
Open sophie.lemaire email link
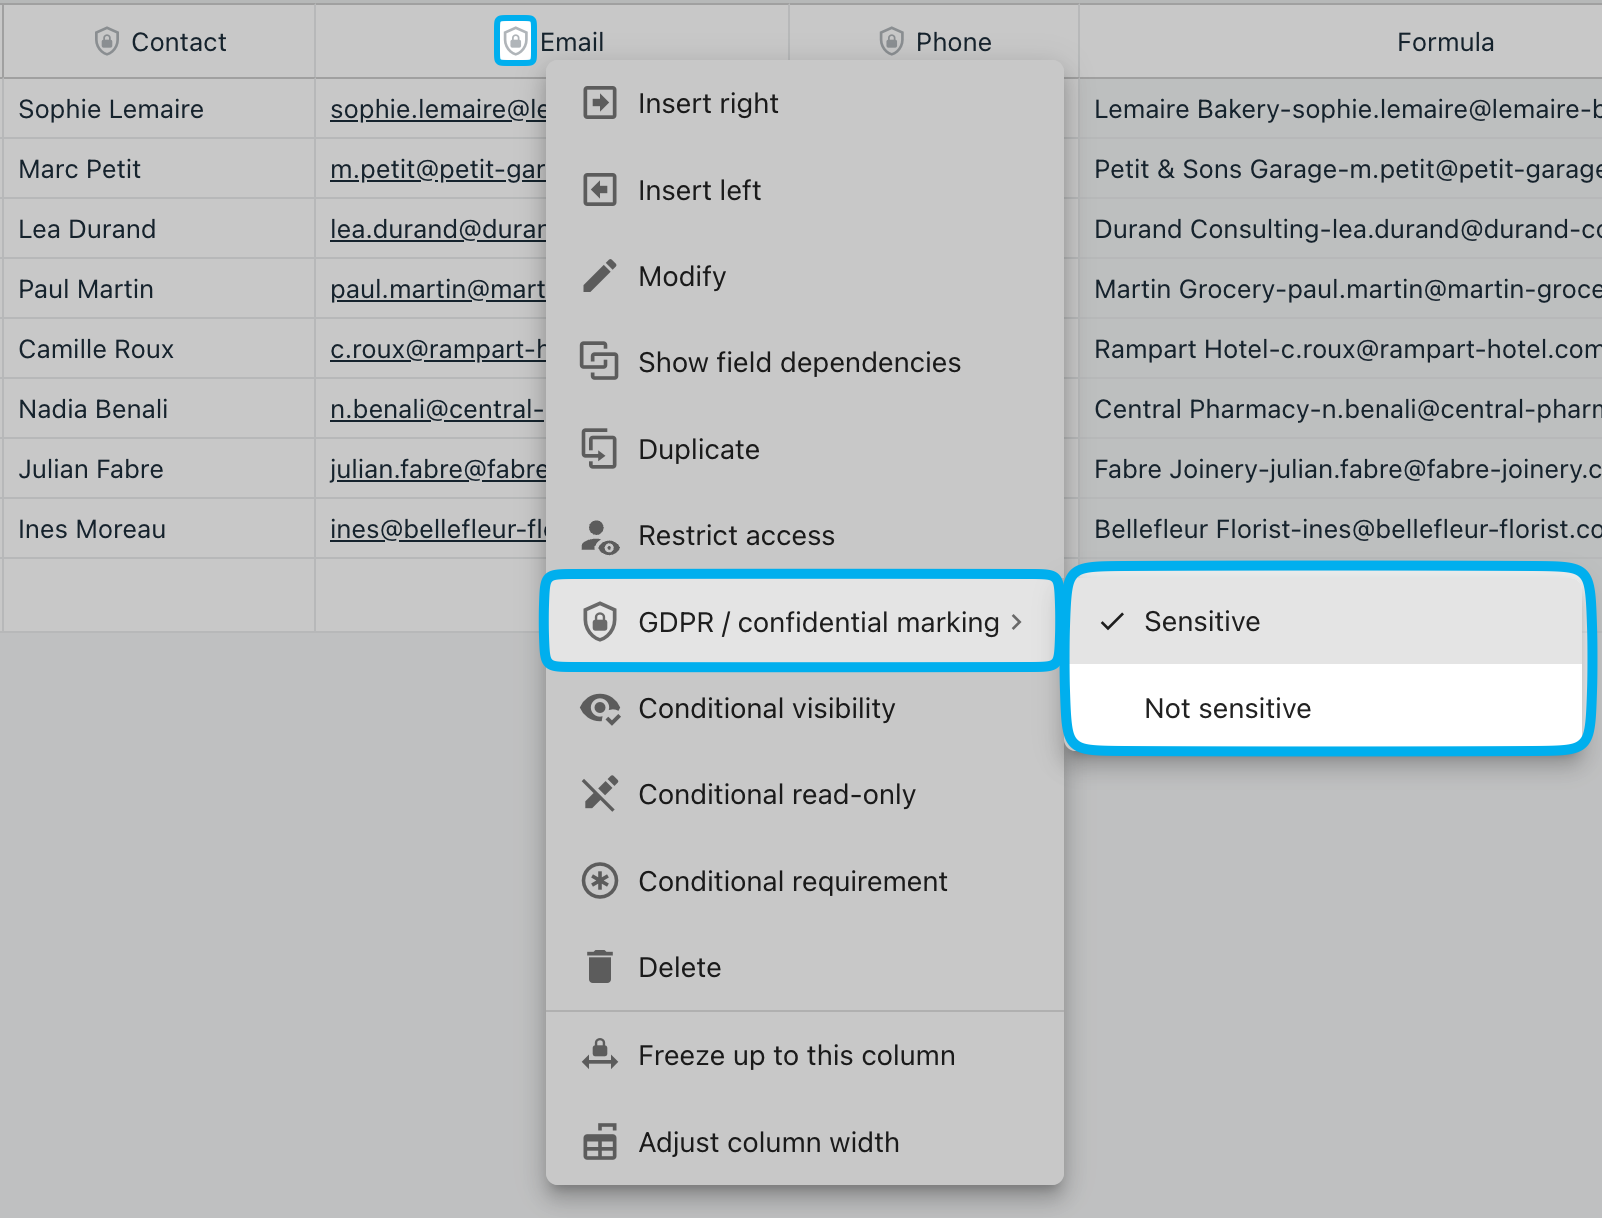438,109
